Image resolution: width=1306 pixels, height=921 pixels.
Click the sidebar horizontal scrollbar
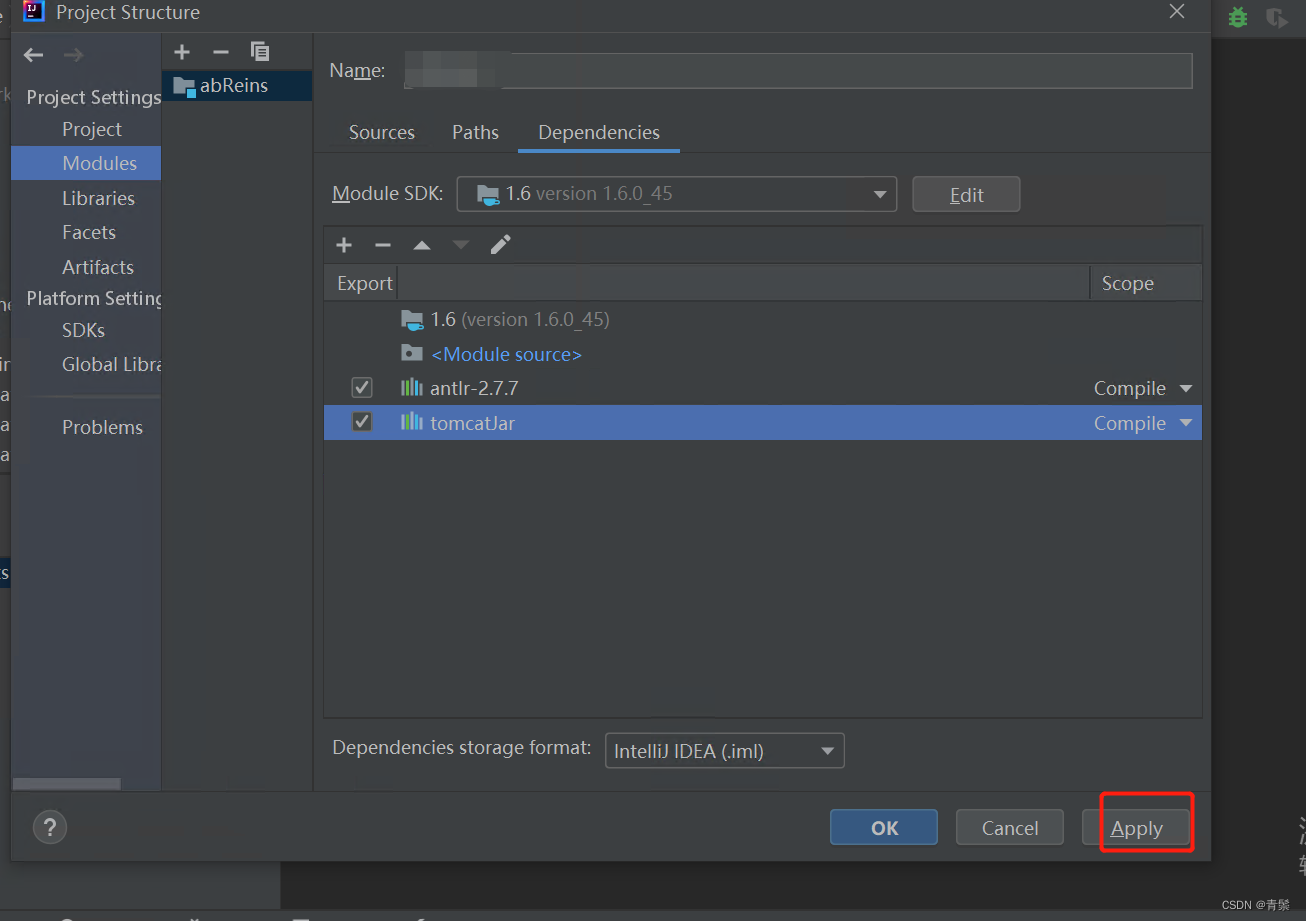[x=66, y=784]
